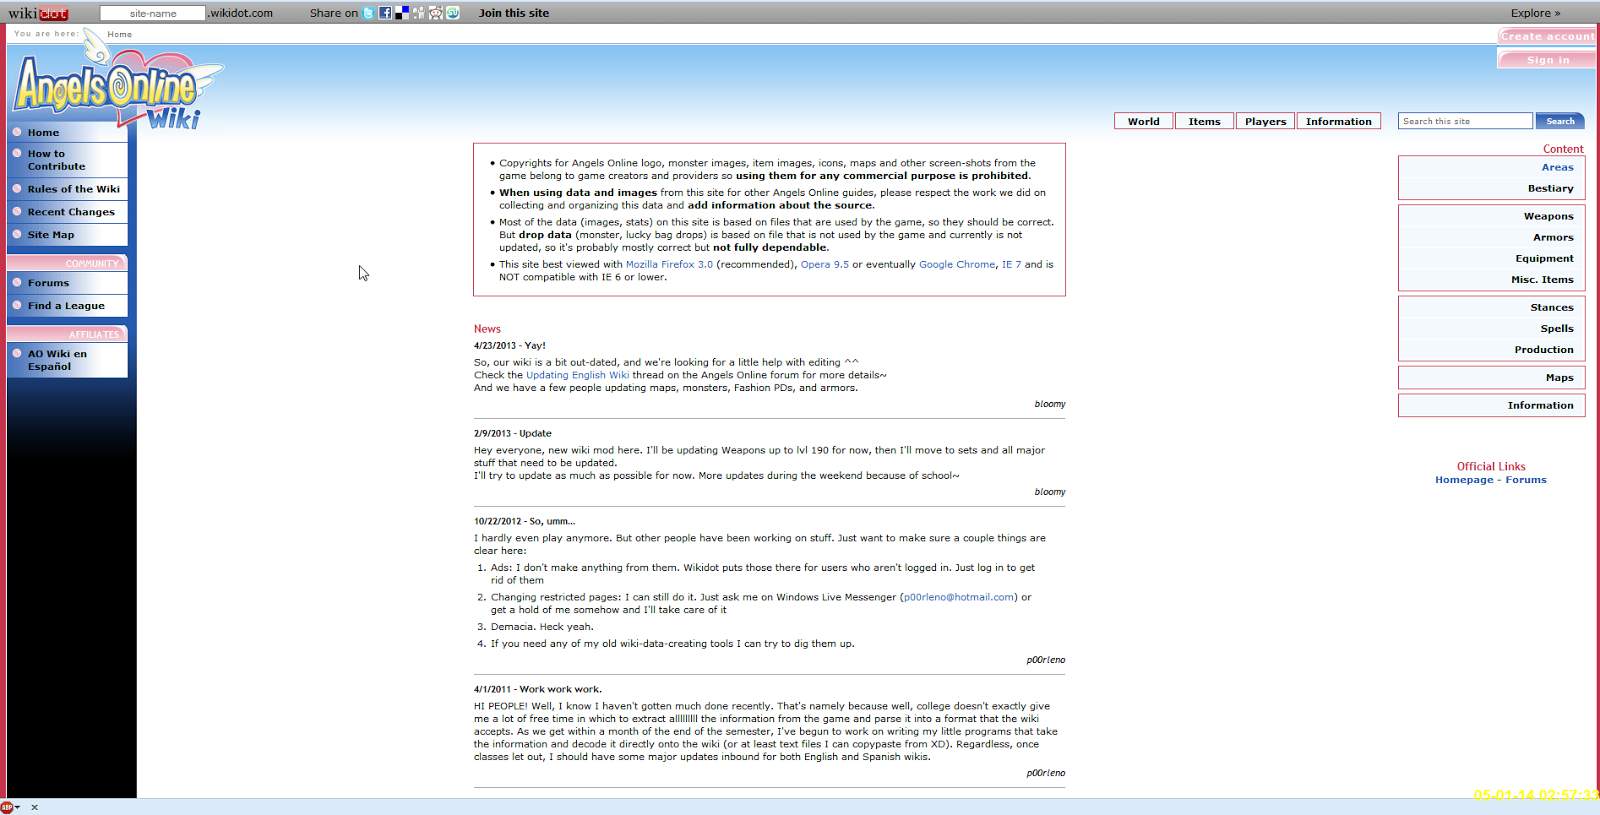Viewport: 1600px width, 815px height.
Task: Open the Adblock Plus dropdown arrow
Action: coord(17,807)
